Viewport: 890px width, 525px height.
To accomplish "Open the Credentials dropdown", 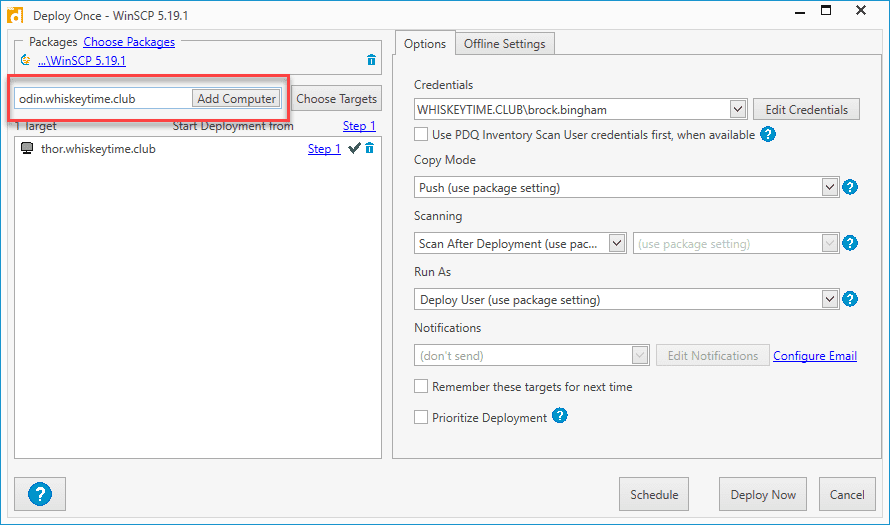I will point(737,109).
